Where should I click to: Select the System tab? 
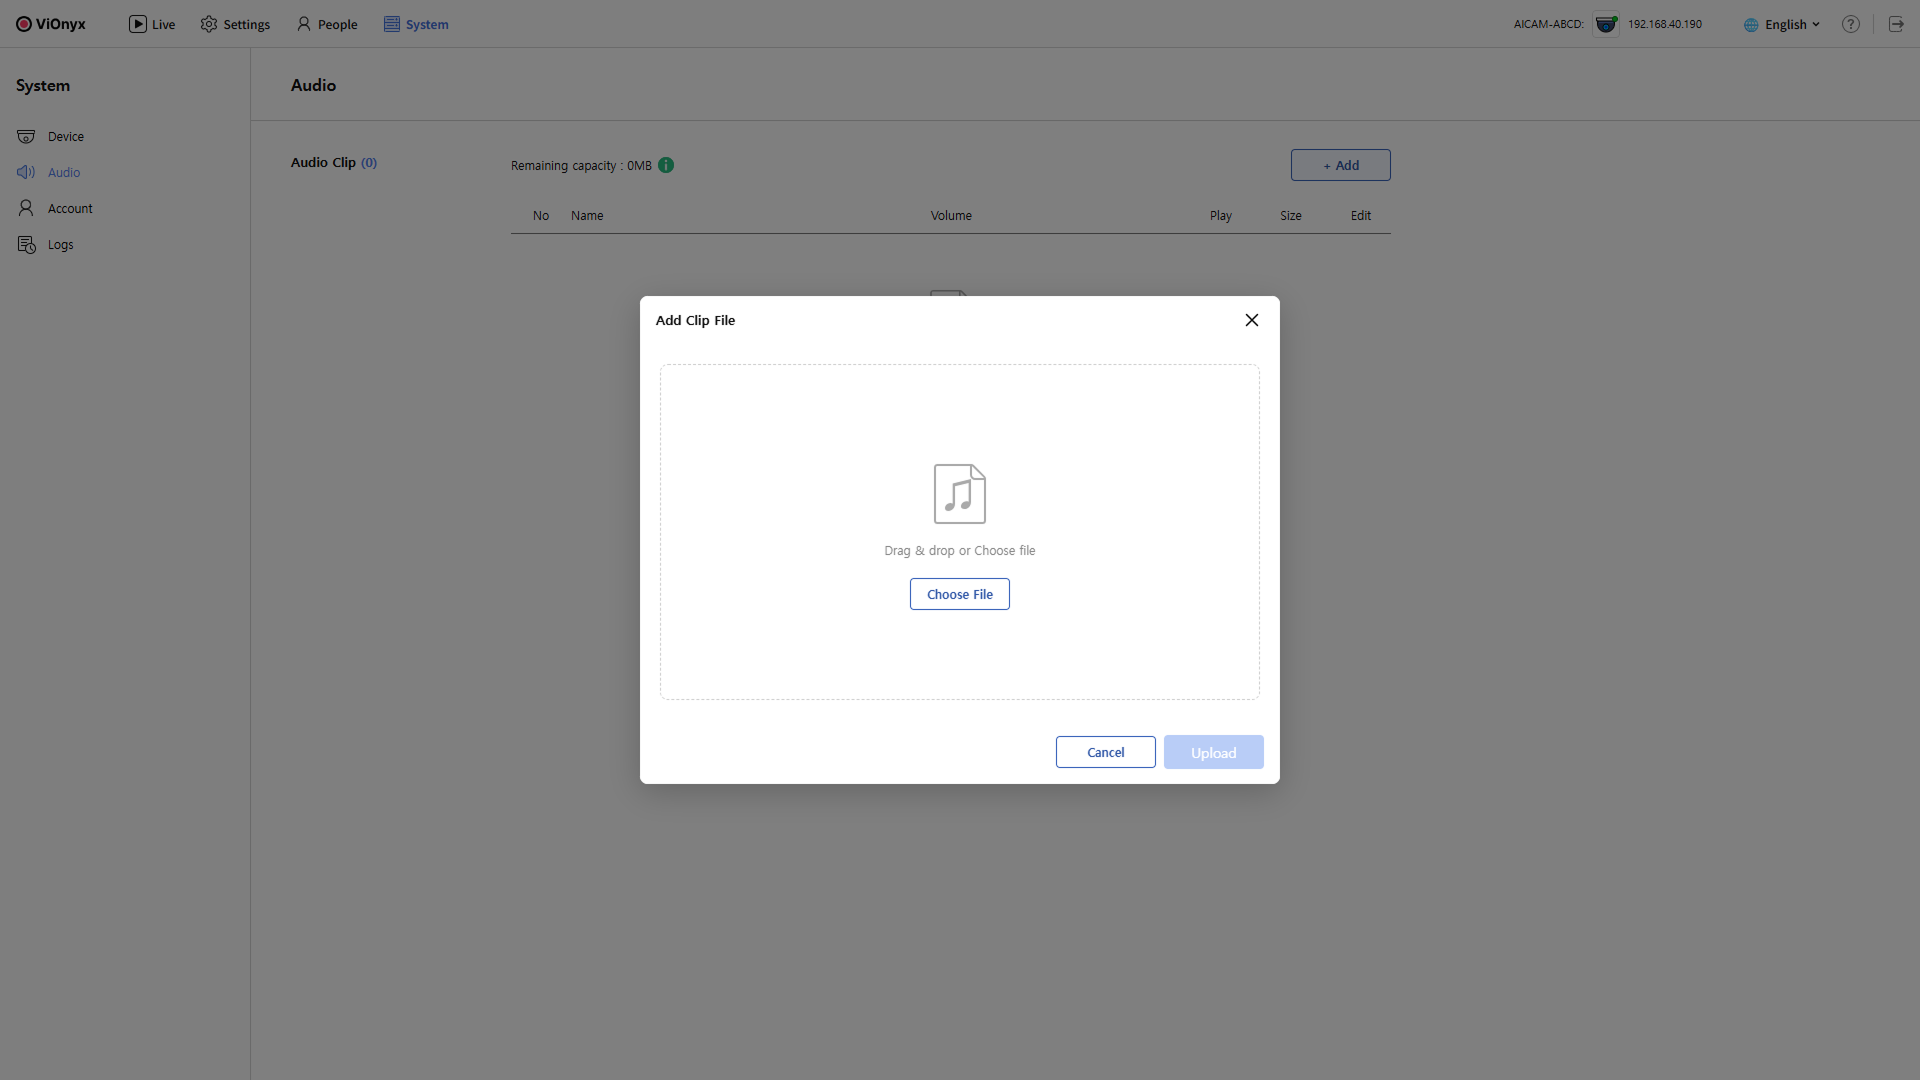pos(416,24)
